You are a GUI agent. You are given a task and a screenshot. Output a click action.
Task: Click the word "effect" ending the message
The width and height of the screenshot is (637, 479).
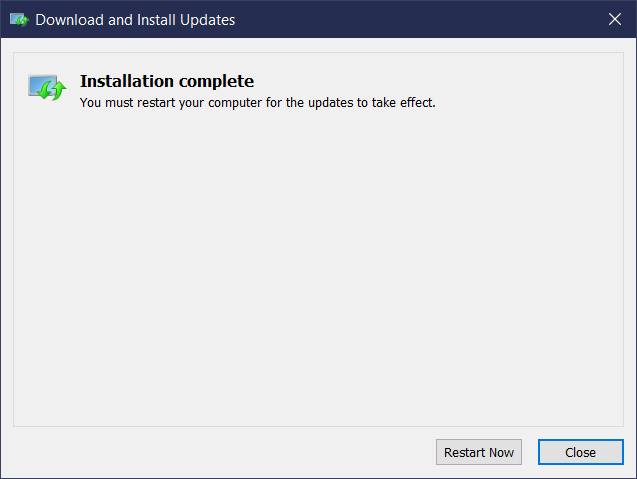coord(417,102)
